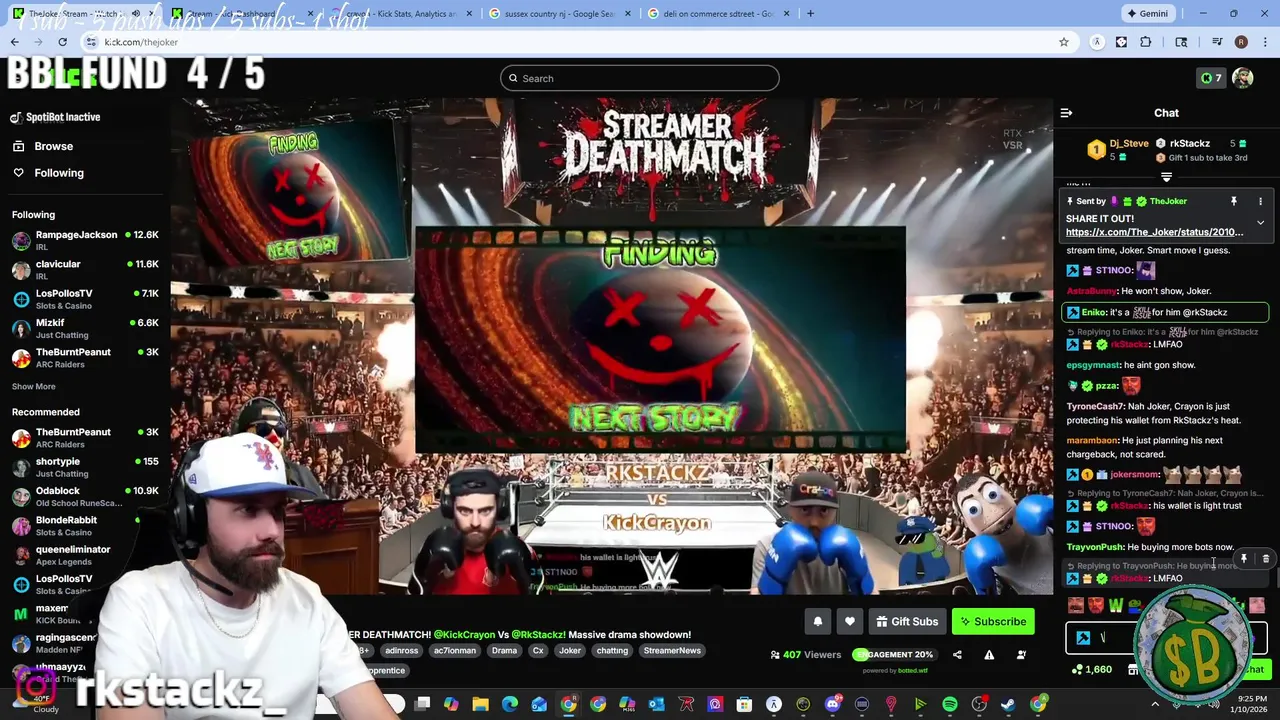Click the @RkStackz mention in the stream title

pyautogui.click(x=538, y=635)
